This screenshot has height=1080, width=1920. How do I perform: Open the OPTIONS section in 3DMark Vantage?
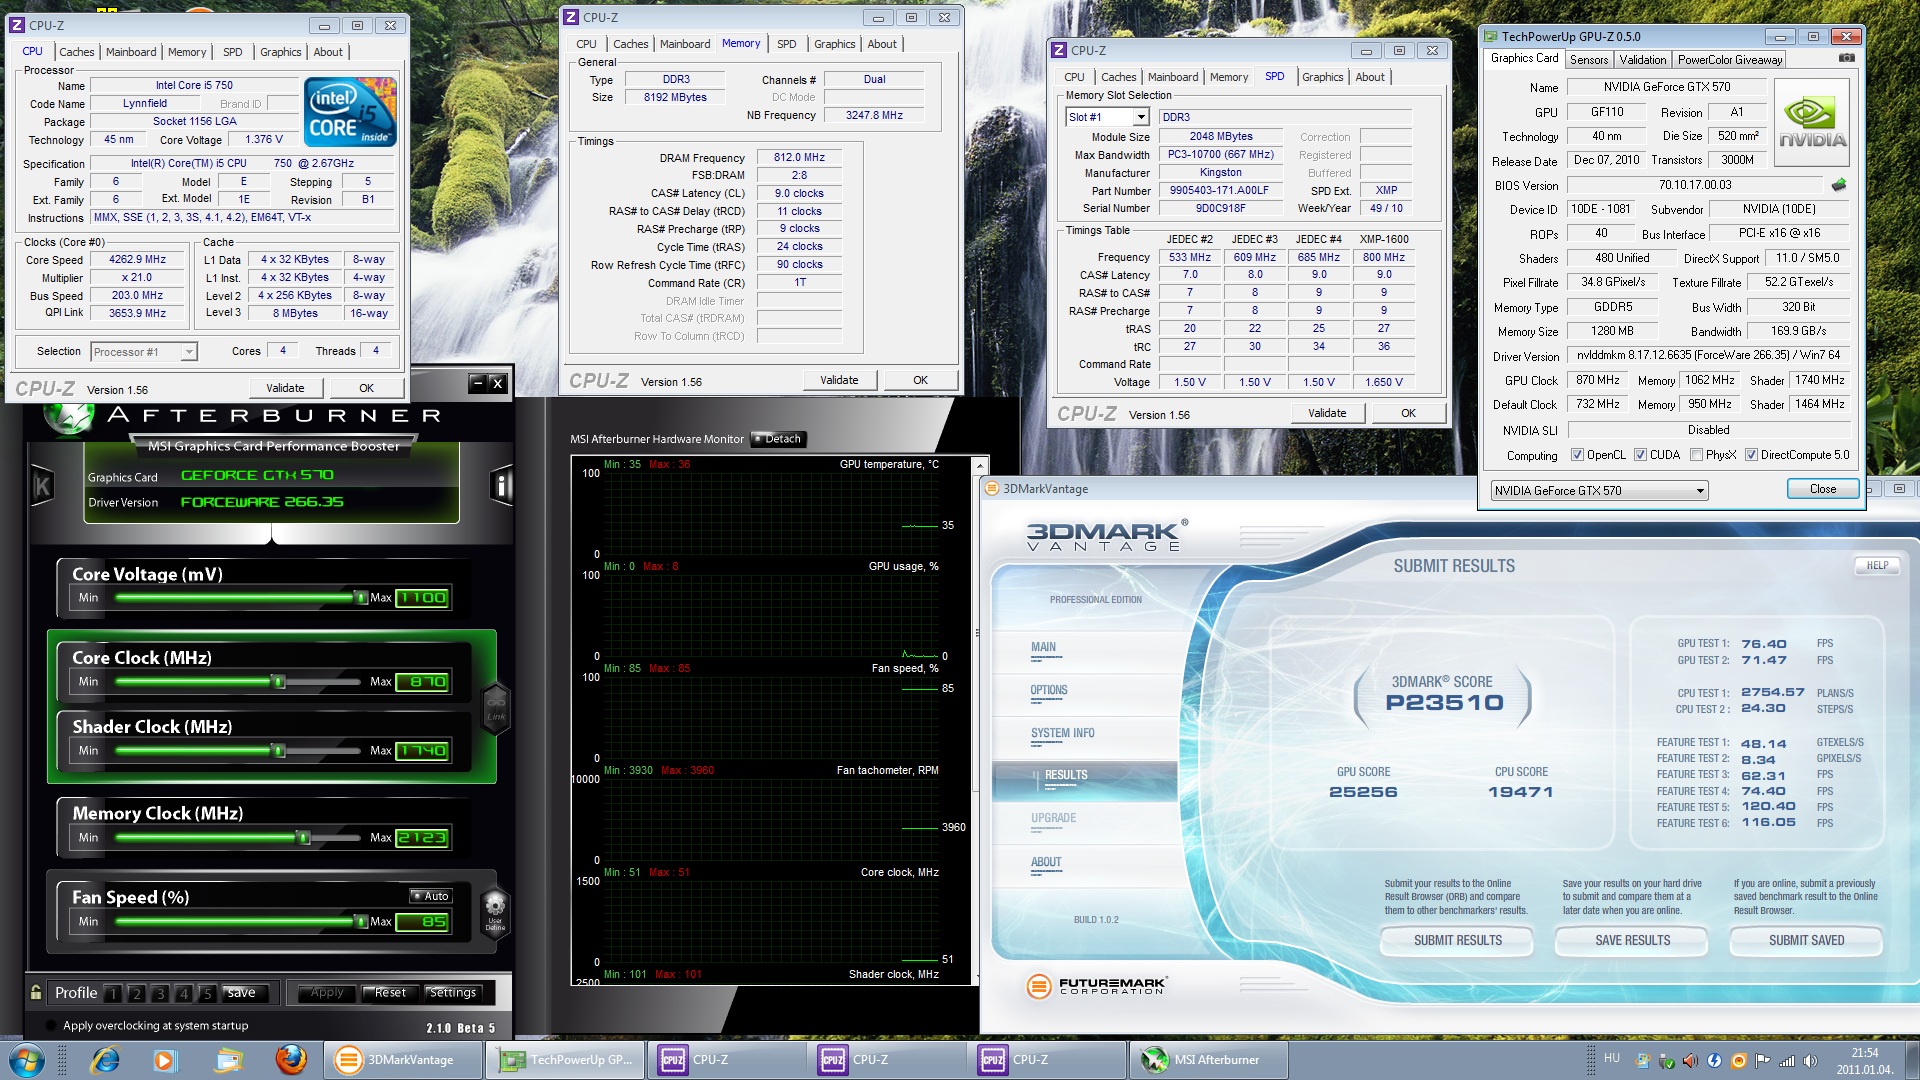(x=1049, y=690)
